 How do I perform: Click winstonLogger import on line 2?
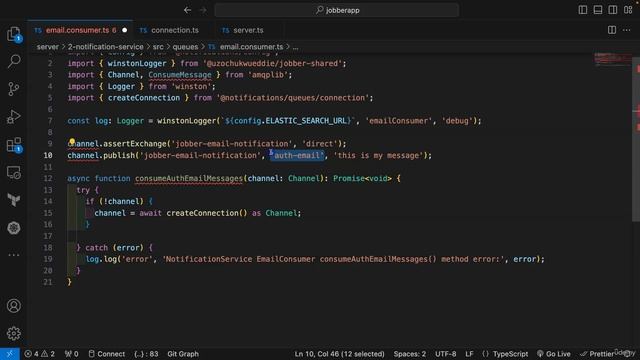pos(136,64)
